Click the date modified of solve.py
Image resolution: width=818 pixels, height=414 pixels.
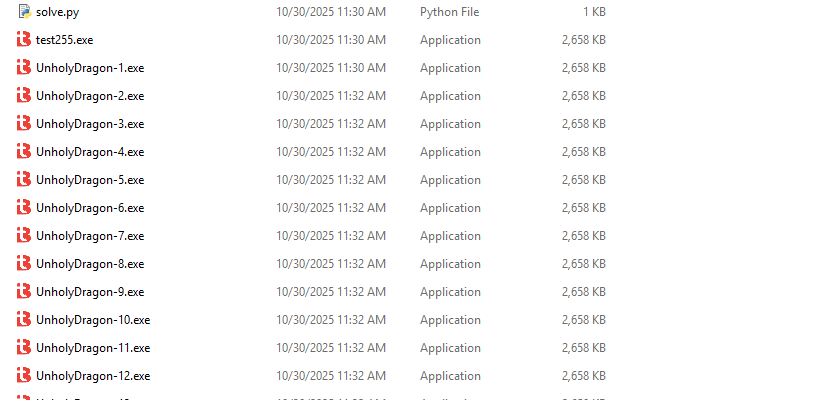click(x=330, y=12)
